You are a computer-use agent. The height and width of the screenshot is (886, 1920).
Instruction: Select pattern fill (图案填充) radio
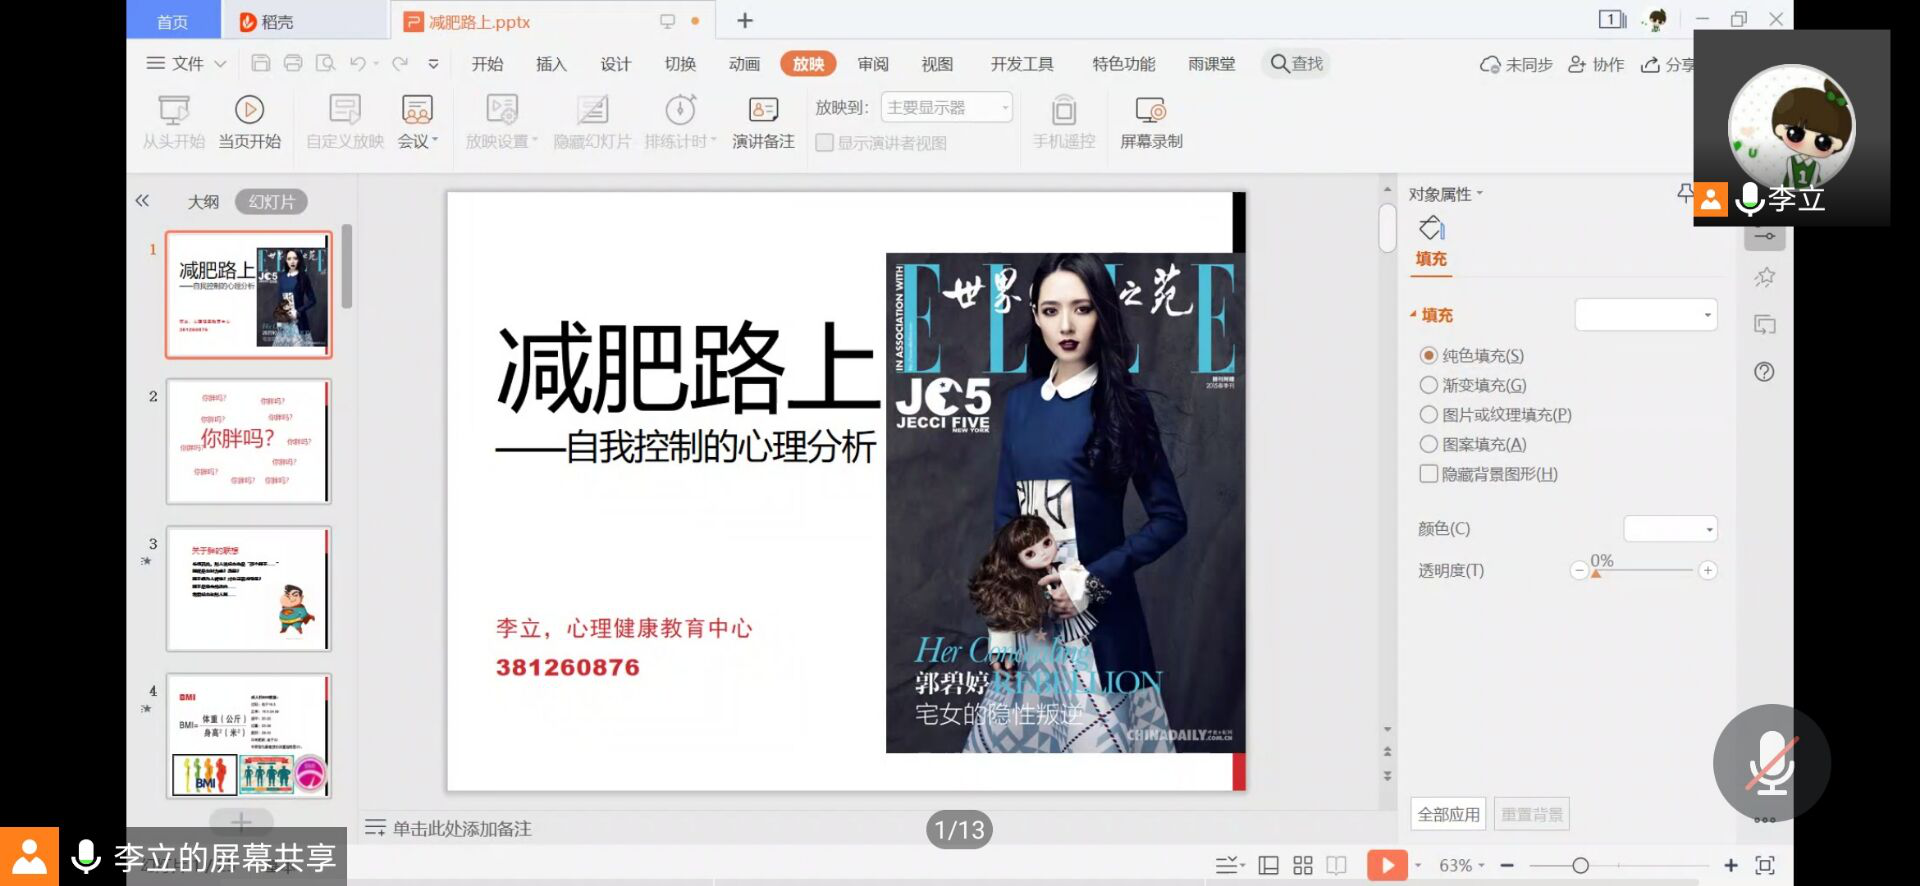click(x=1428, y=444)
